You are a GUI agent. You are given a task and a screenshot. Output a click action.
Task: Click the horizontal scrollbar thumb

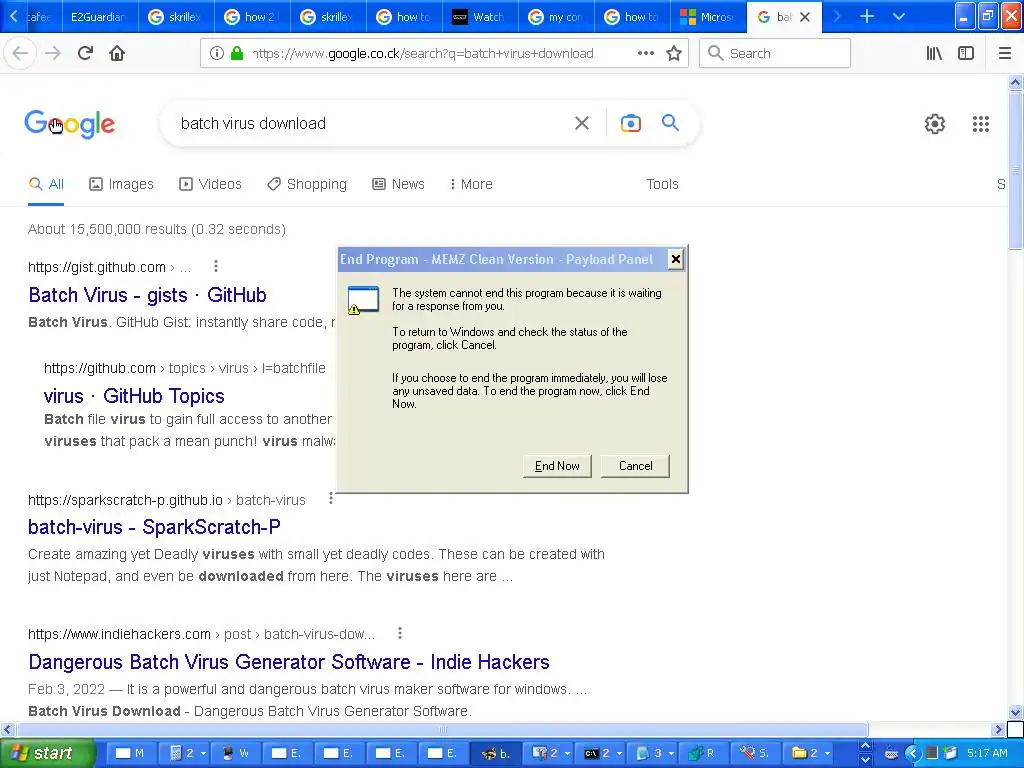tap(442, 729)
